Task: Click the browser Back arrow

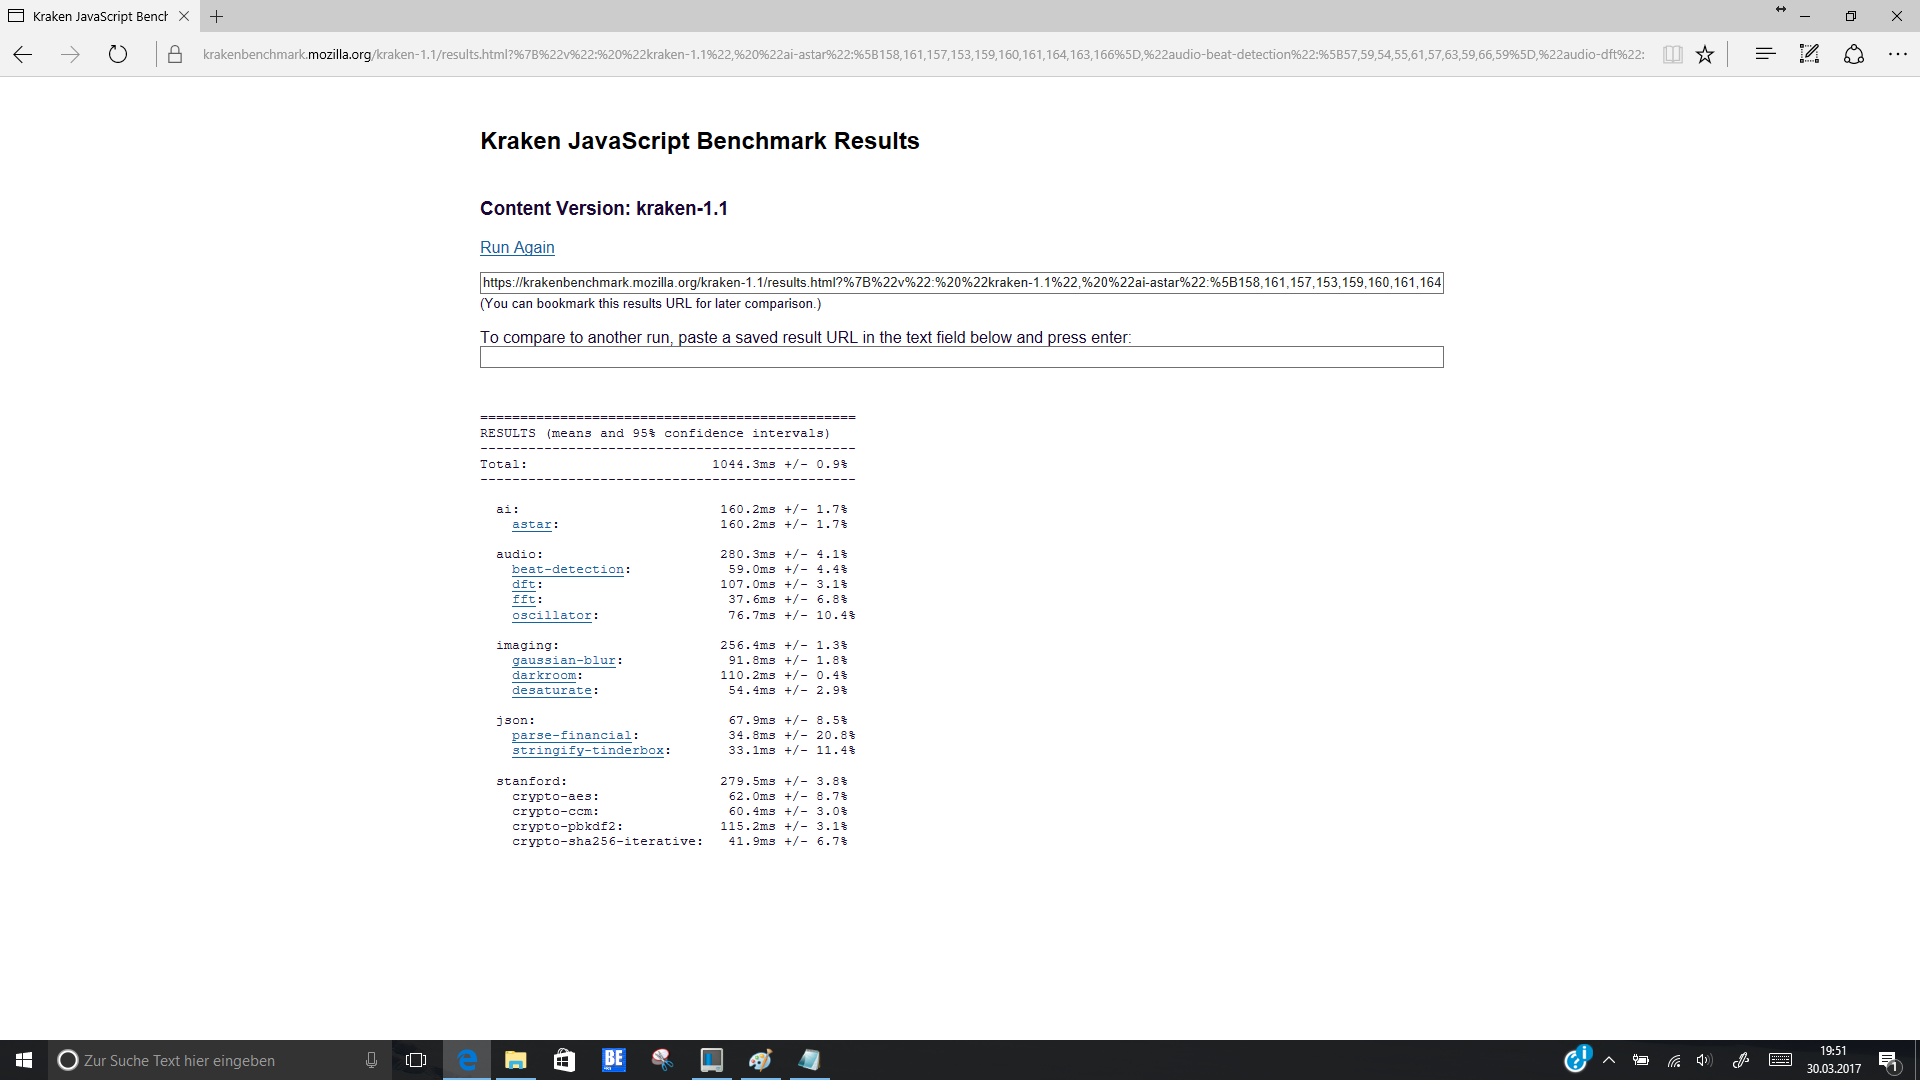Action: [x=23, y=55]
